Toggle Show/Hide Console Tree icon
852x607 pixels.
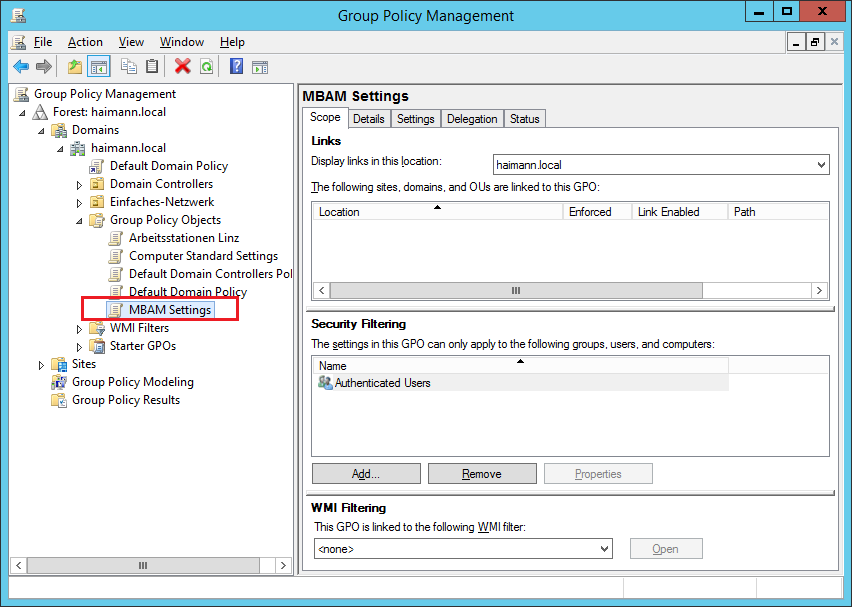(99, 67)
